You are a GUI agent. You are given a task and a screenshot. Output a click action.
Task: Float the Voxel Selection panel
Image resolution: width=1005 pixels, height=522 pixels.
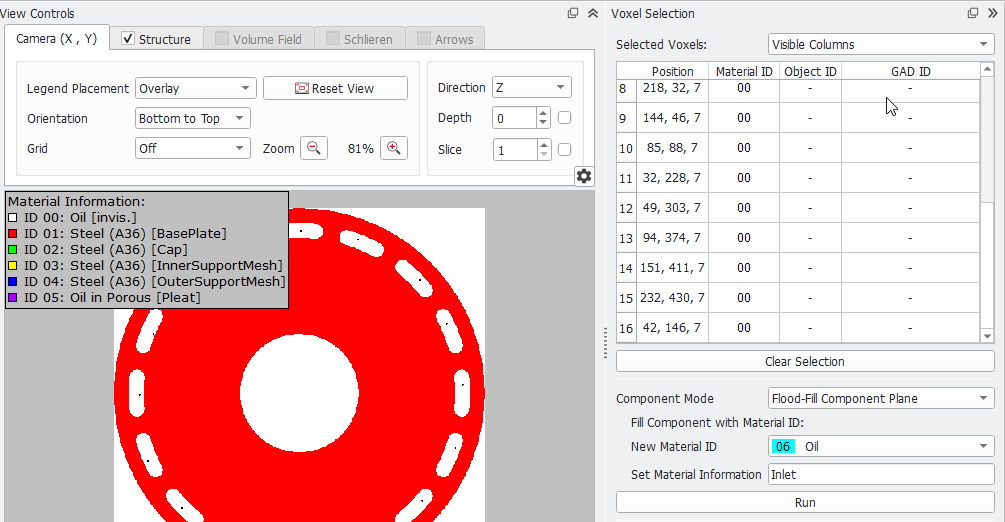(x=973, y=13)
